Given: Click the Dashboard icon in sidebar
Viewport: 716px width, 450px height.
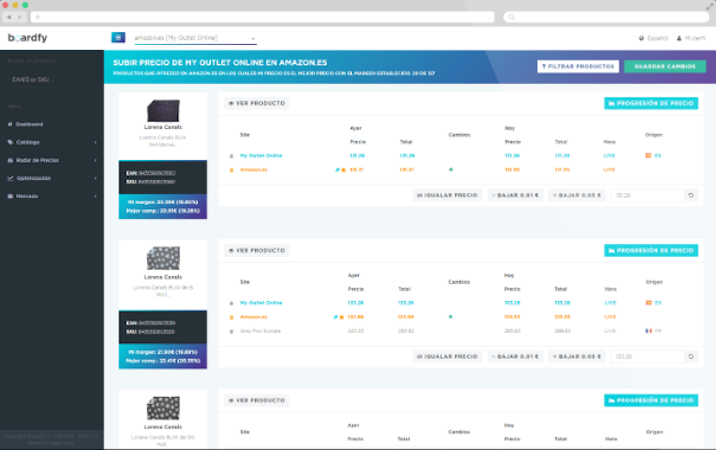Looking at the screenshot, I should tap(10, 124).
